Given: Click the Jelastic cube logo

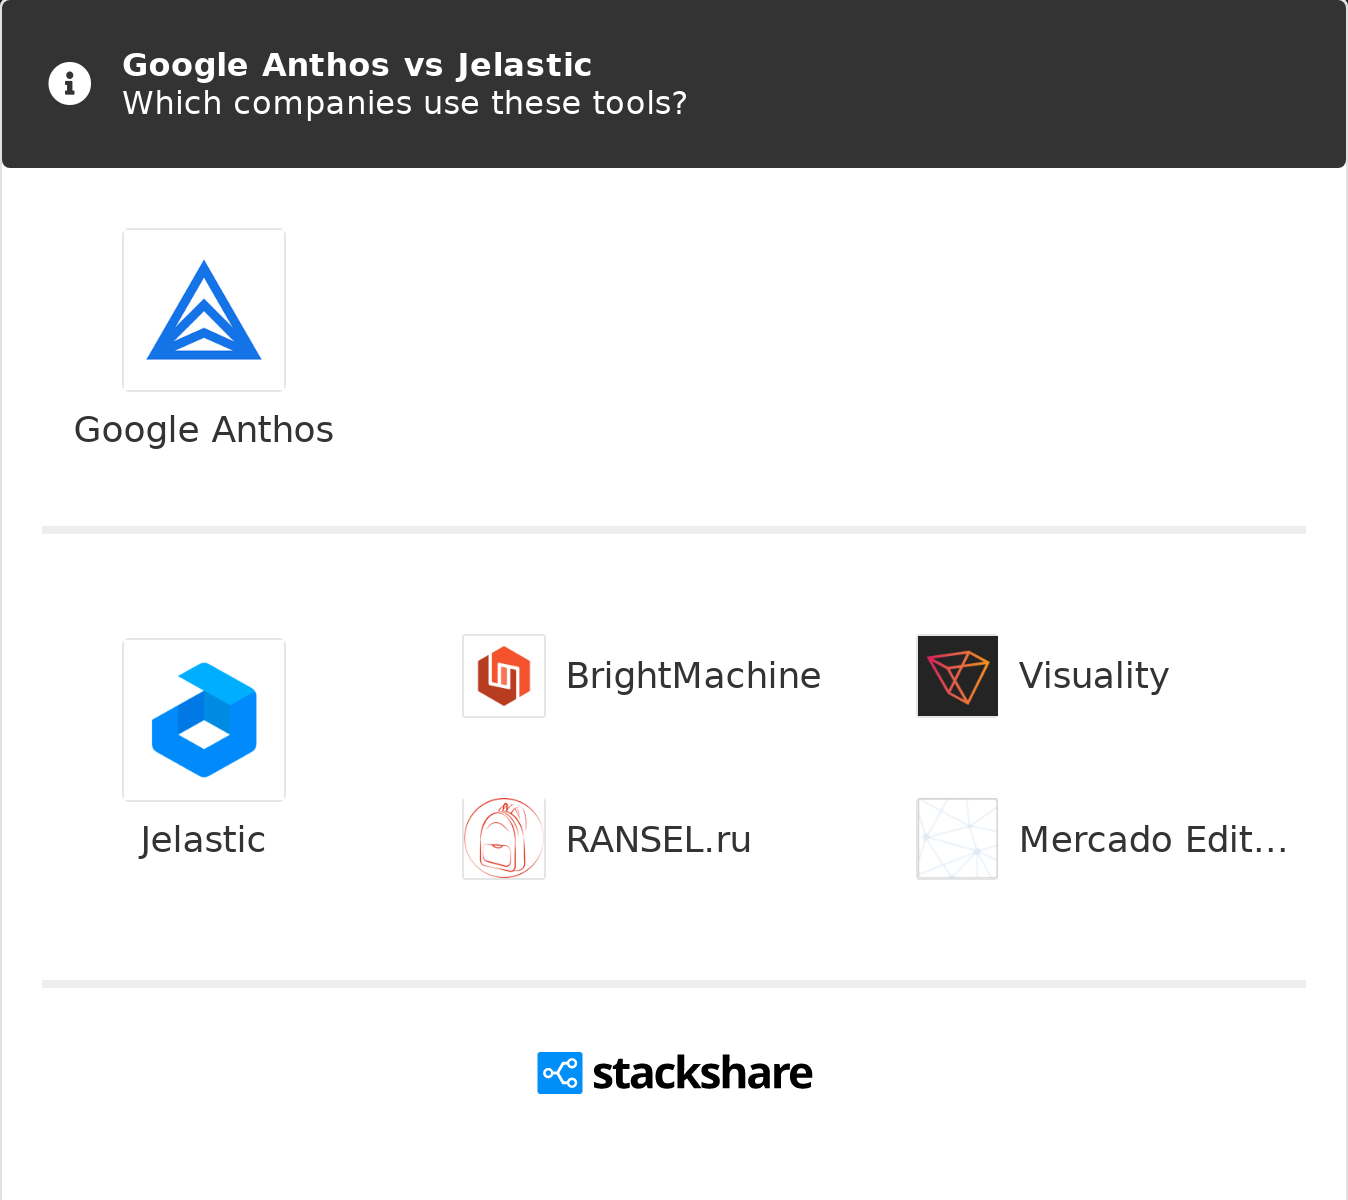Looking at the screenshot, I should click(x=204, y=720).
